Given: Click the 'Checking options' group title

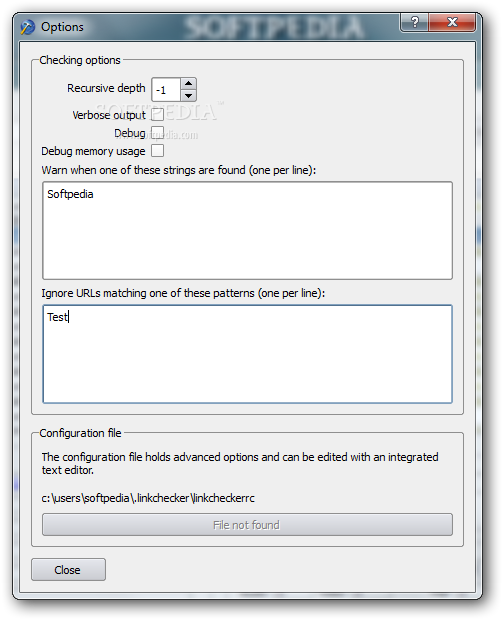Looking at the screenshot, I should [x=80, y=60].
